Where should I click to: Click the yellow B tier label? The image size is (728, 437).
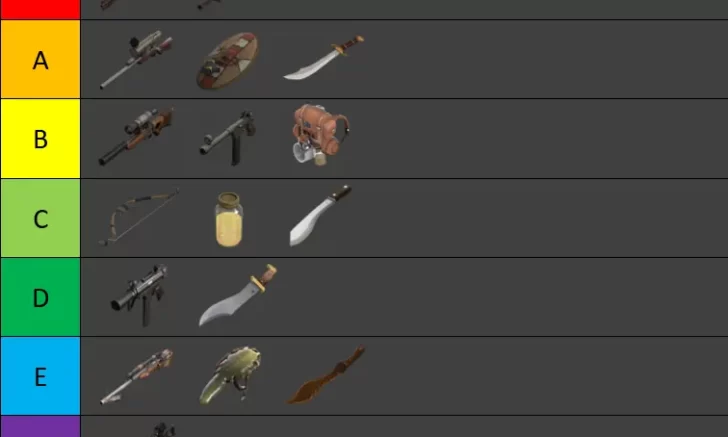[x=40, y=138]
